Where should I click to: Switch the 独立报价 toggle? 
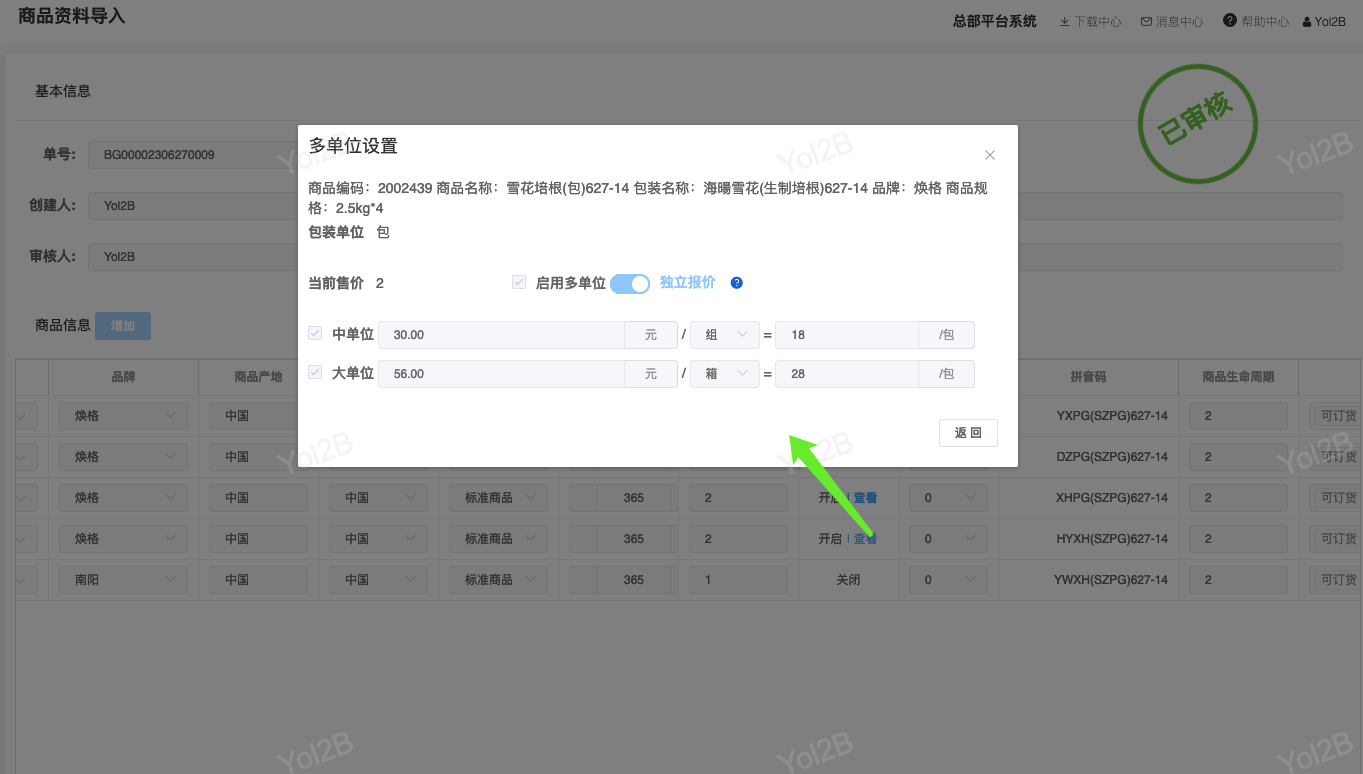pos(630,284)
